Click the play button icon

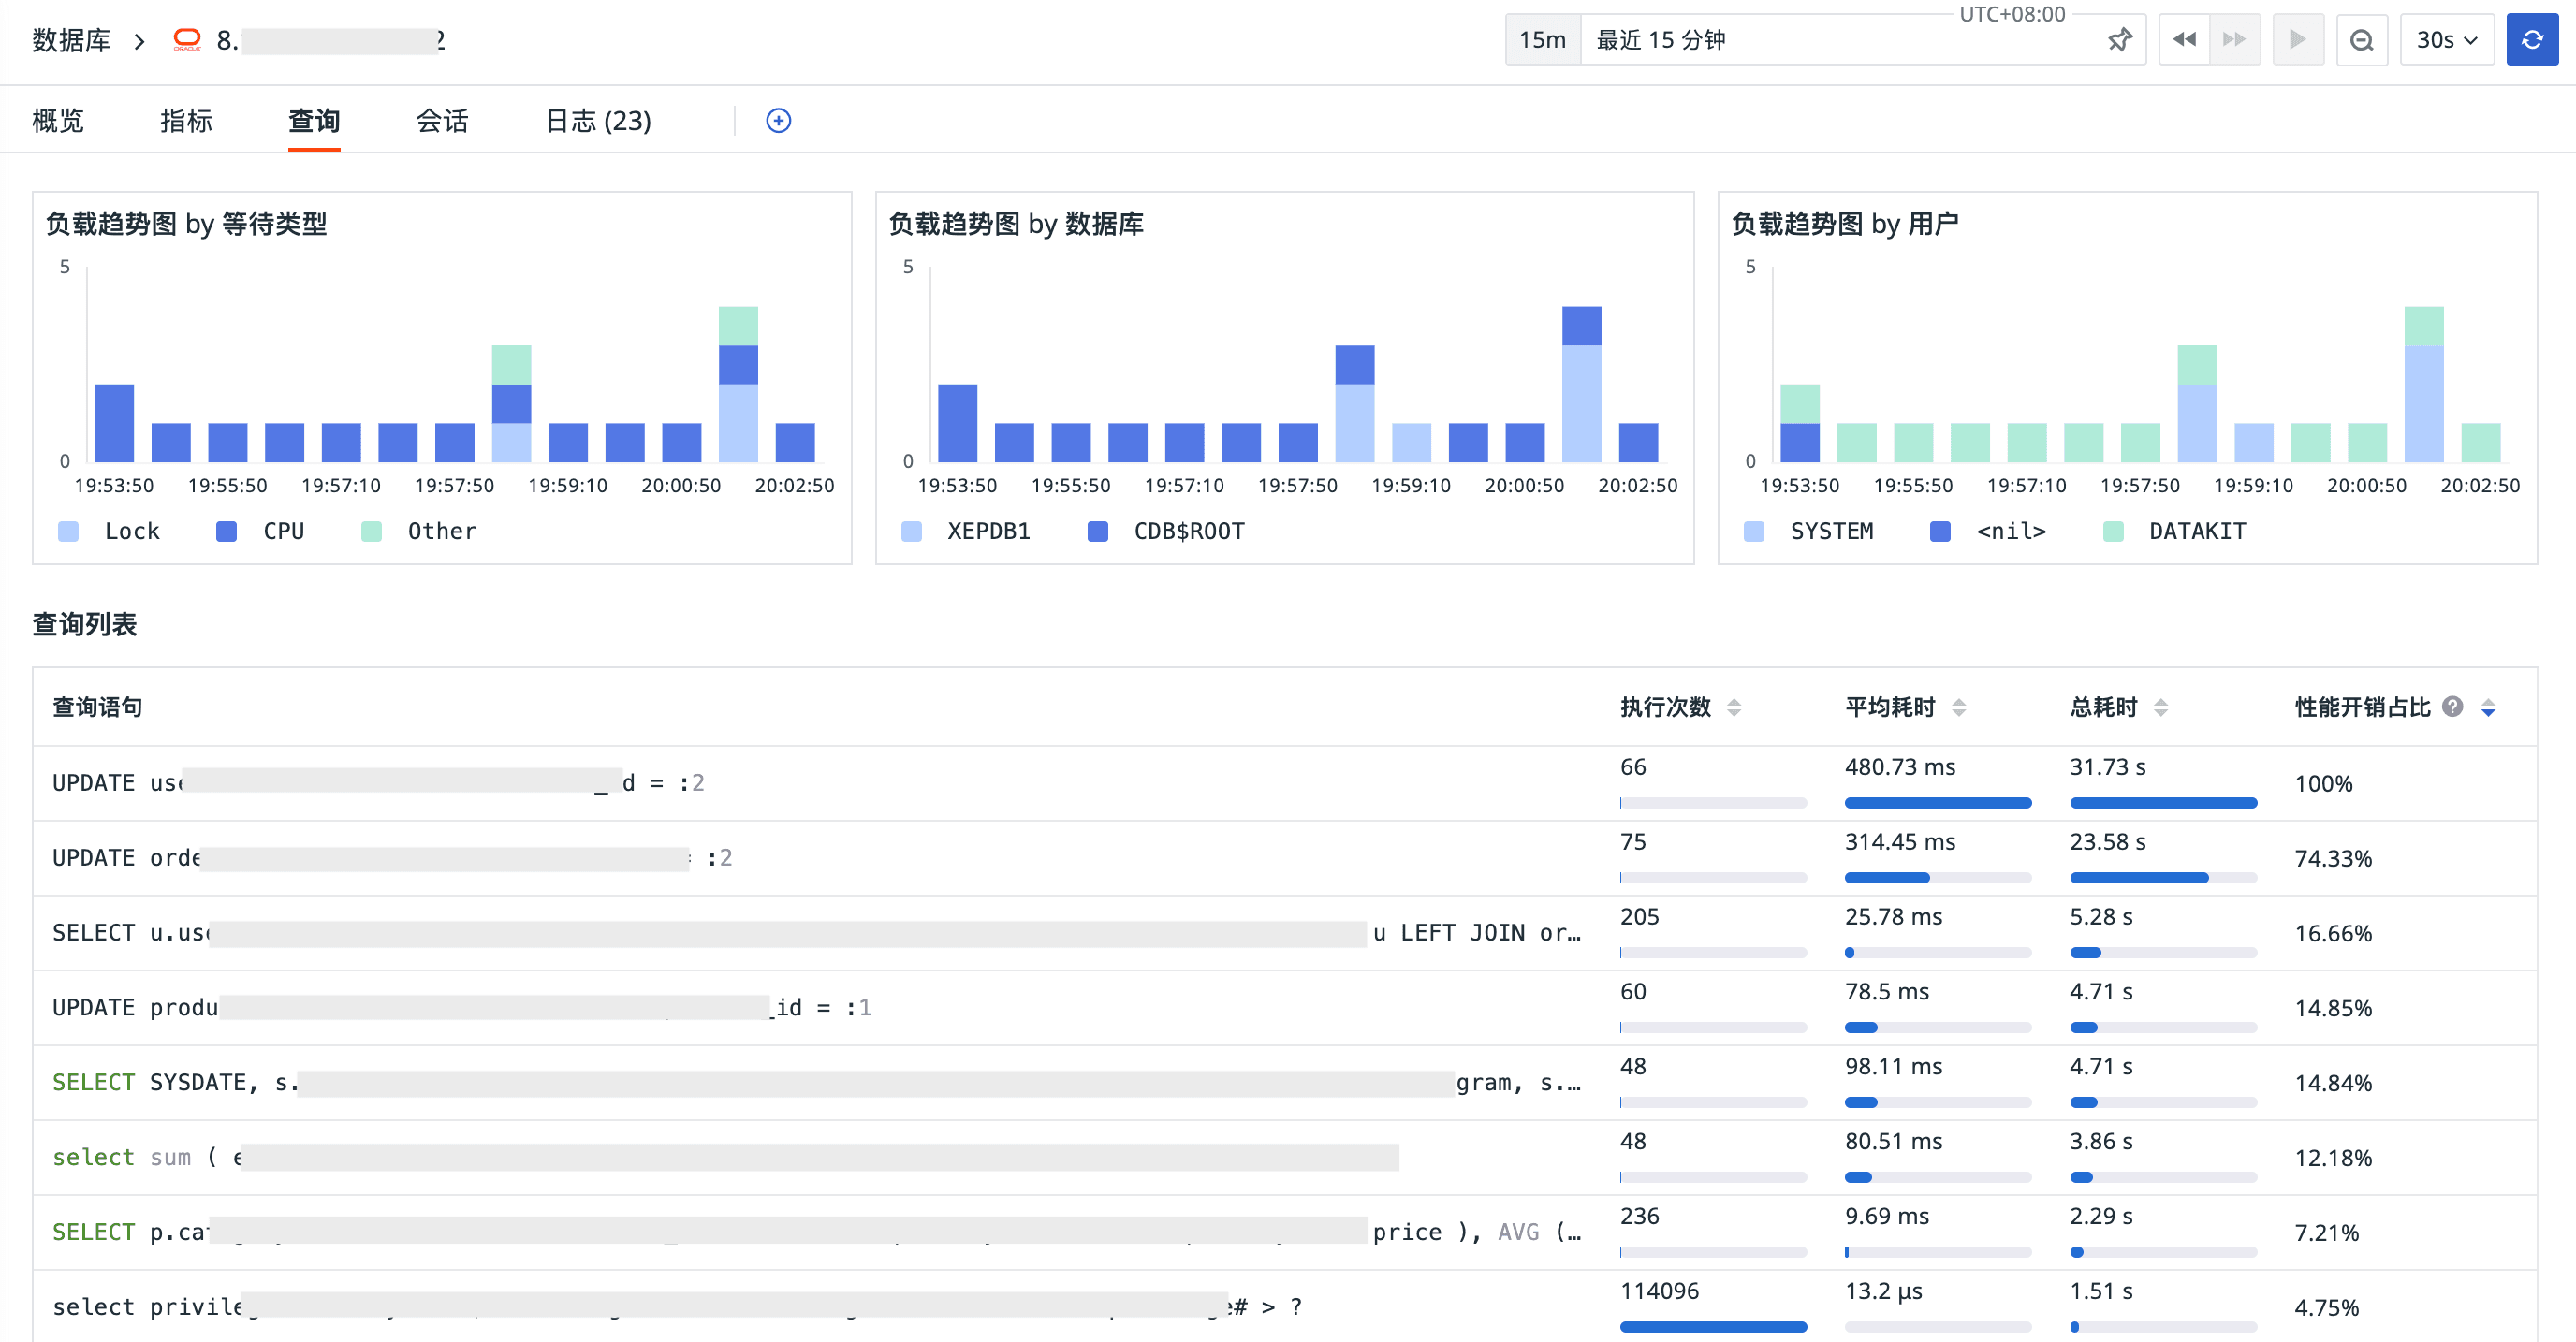pos(2297,40)
